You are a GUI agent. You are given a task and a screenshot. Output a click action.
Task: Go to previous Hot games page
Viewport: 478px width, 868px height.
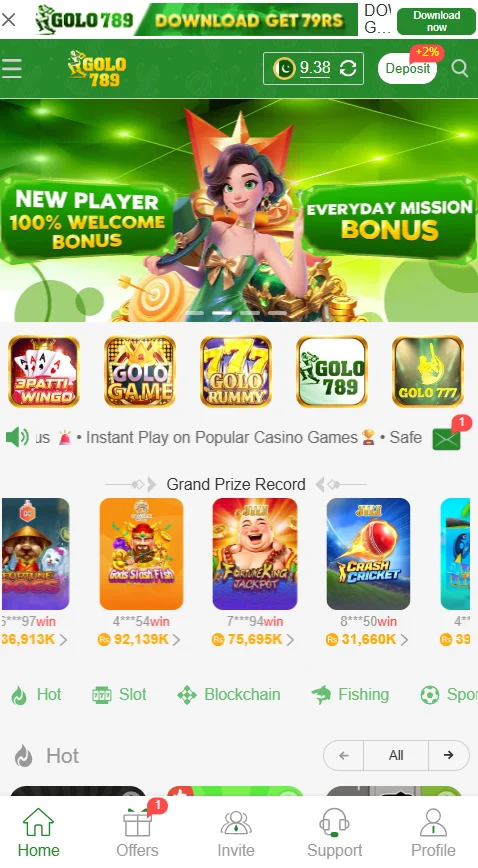coord(343,755)
